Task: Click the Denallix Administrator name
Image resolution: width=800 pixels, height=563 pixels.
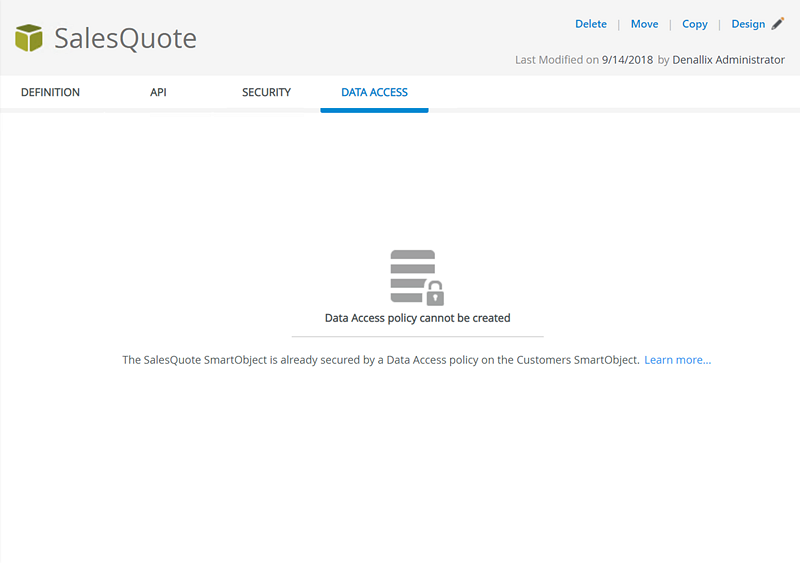Action: (x=729, y=60)
